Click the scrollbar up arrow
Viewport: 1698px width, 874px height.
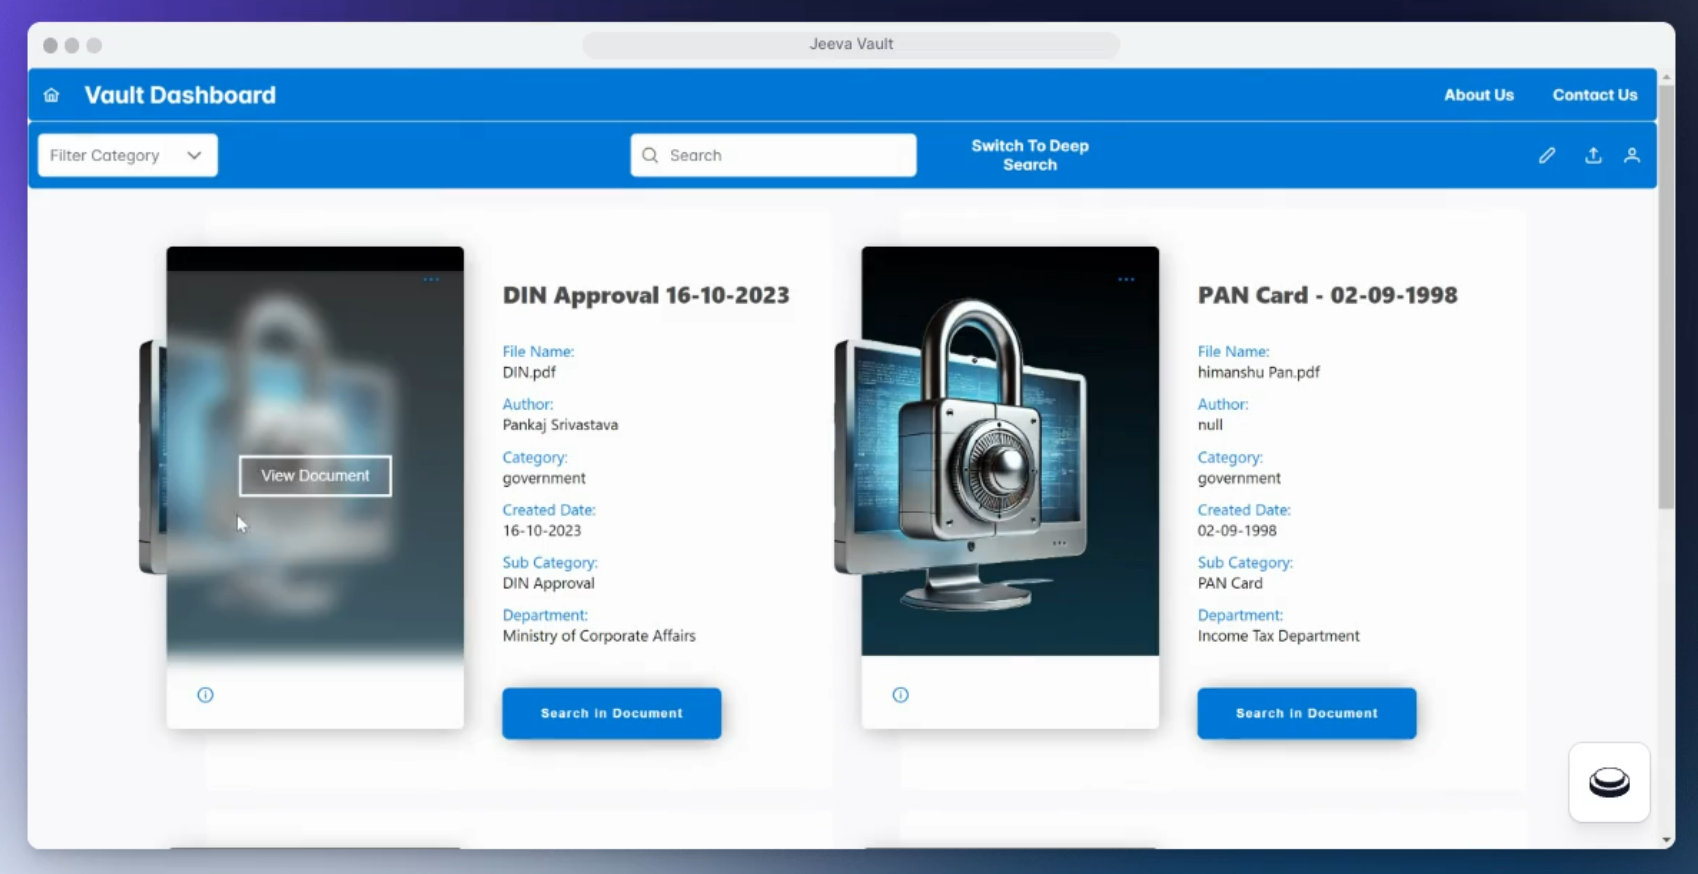point(1666,77)
